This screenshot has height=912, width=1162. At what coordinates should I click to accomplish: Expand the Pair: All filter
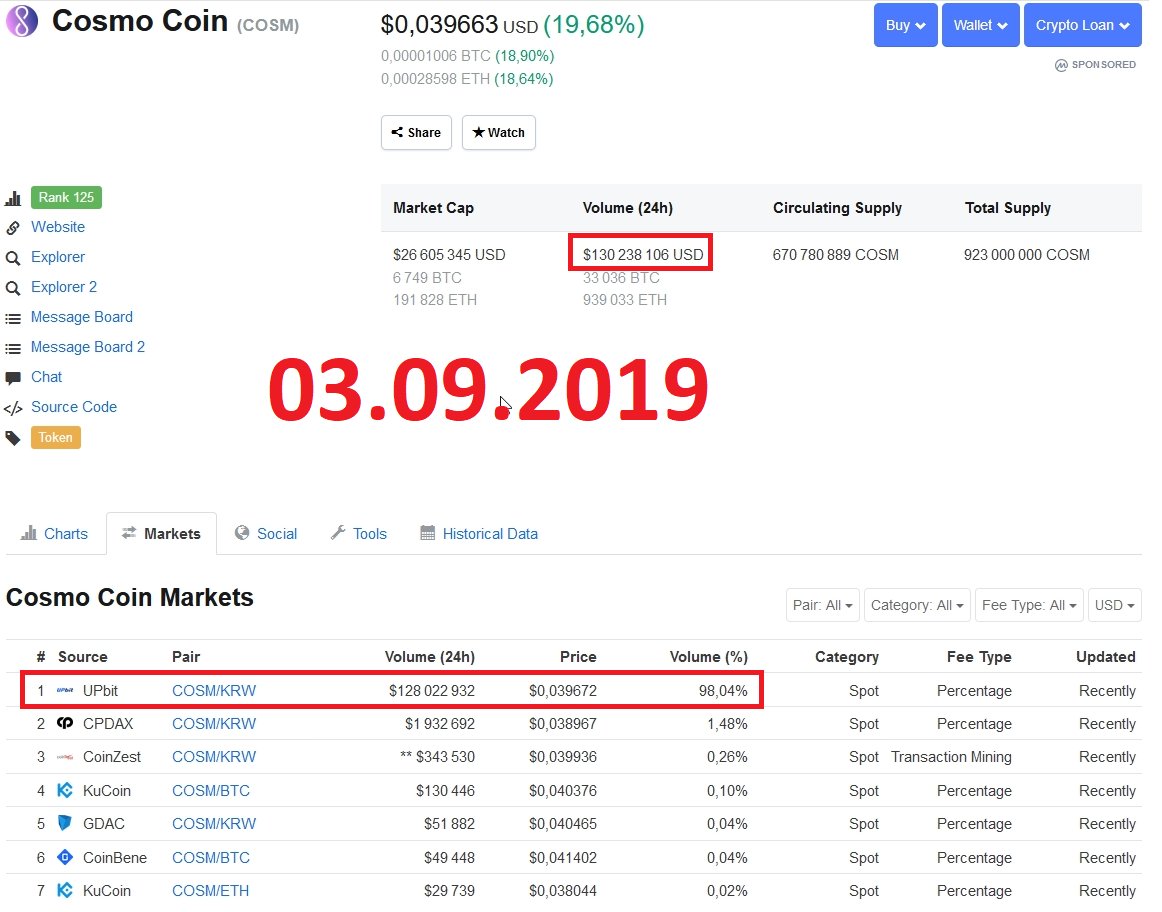pos(823,605)
